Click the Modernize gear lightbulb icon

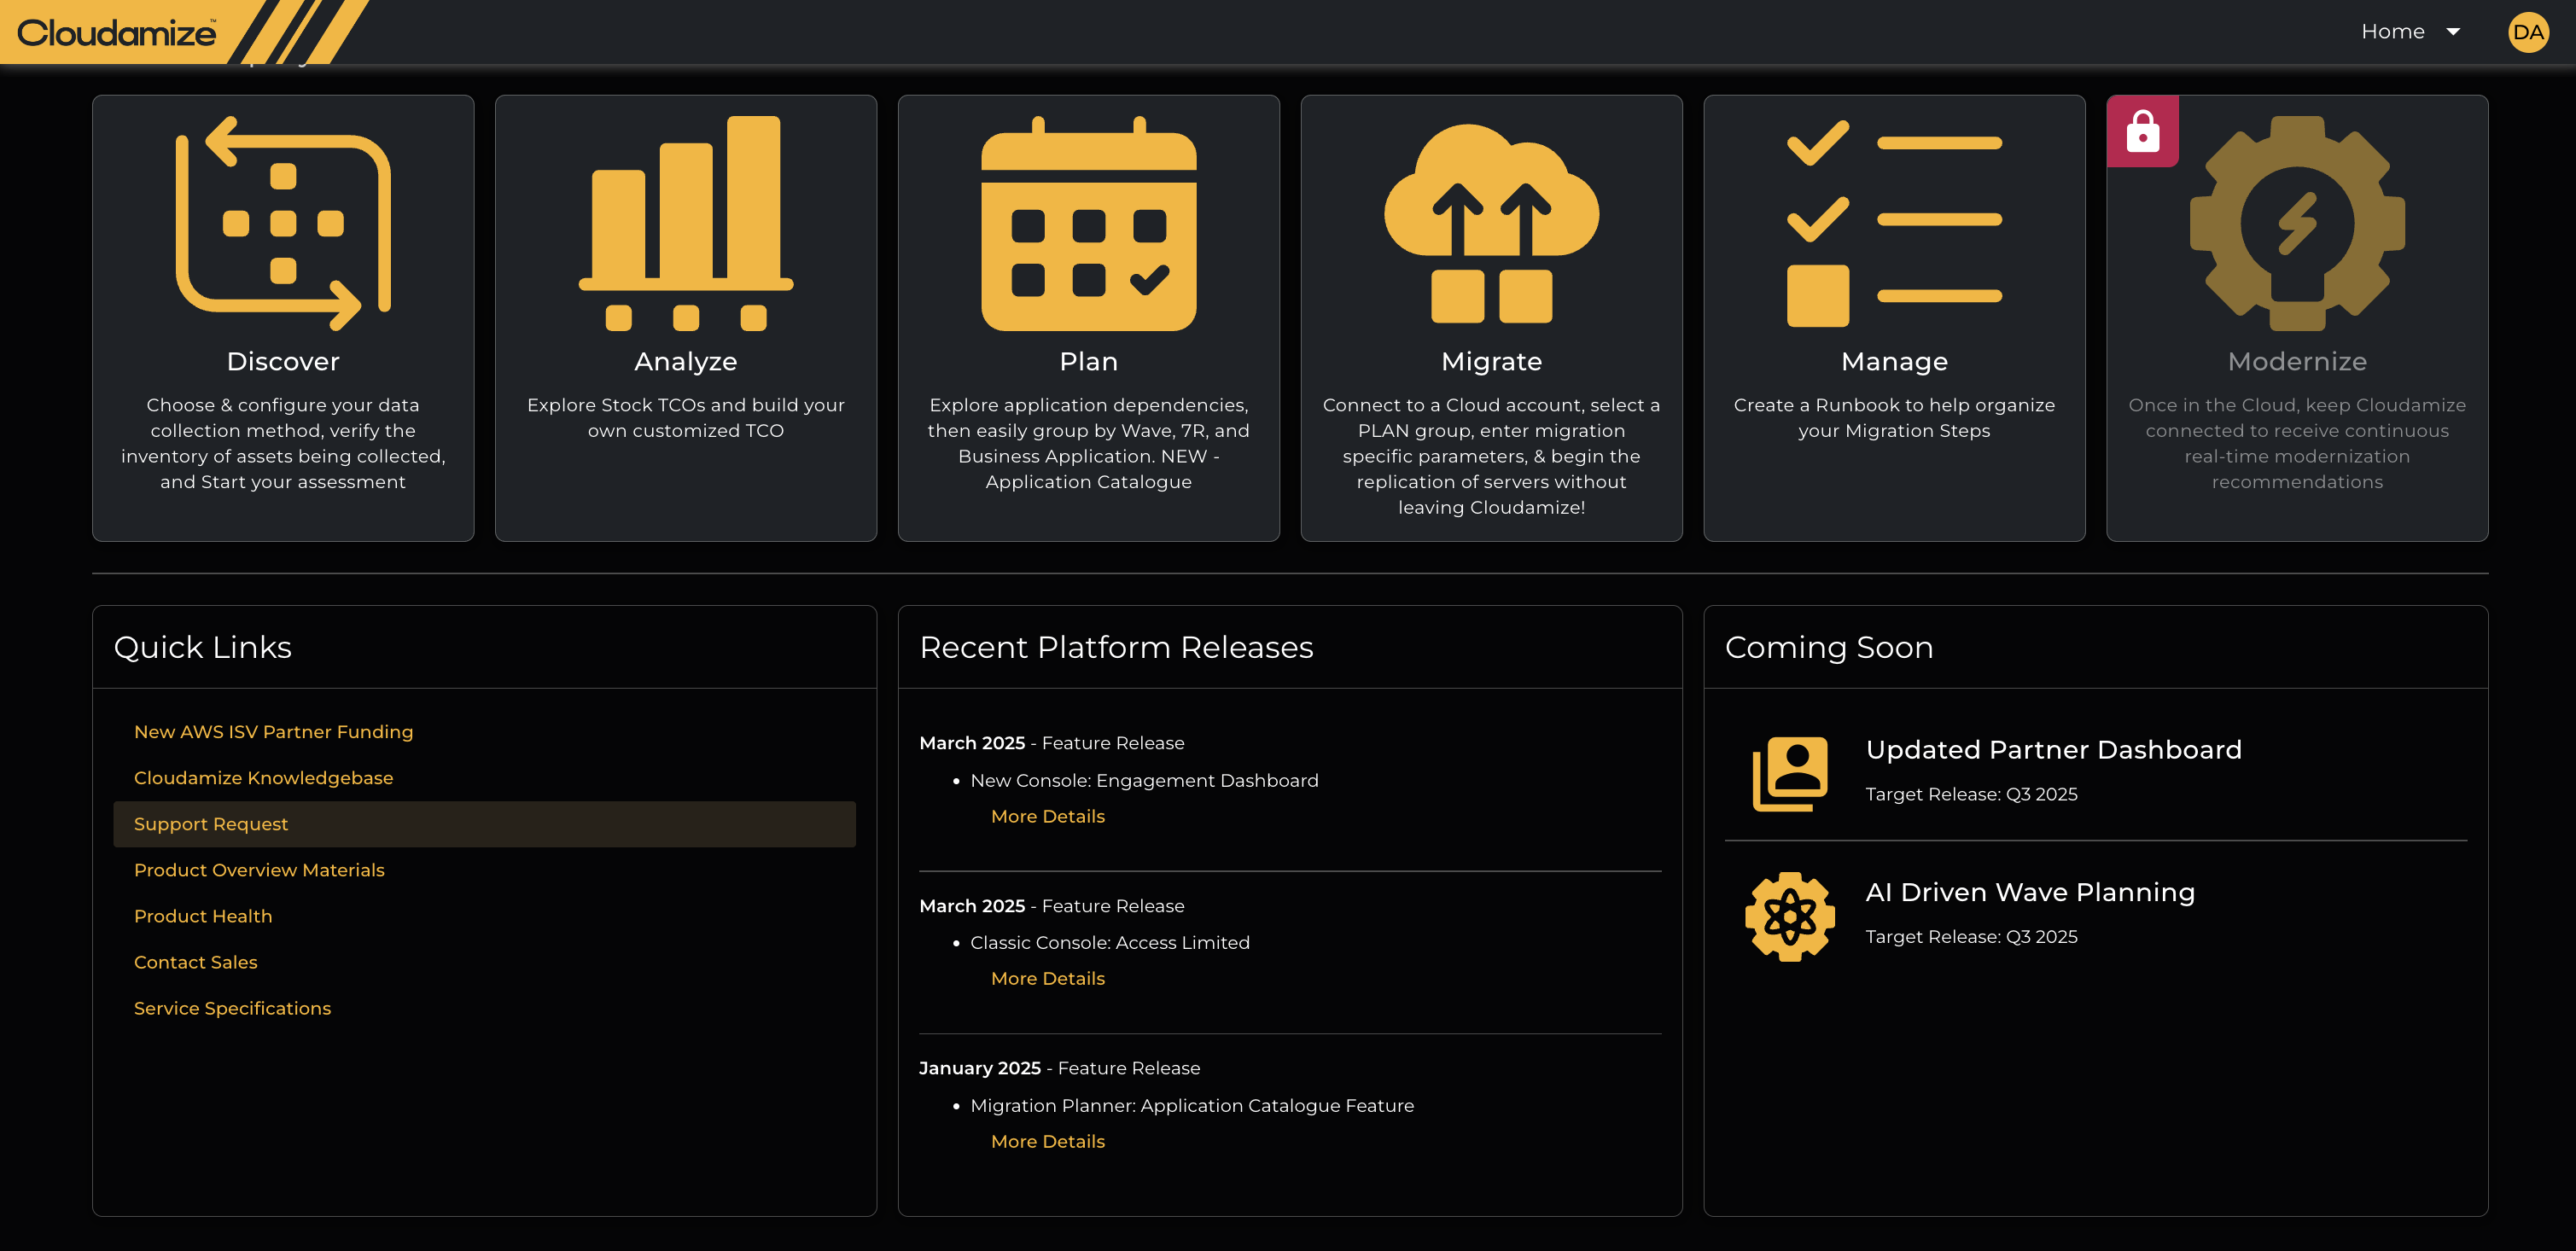point(2297,223)
